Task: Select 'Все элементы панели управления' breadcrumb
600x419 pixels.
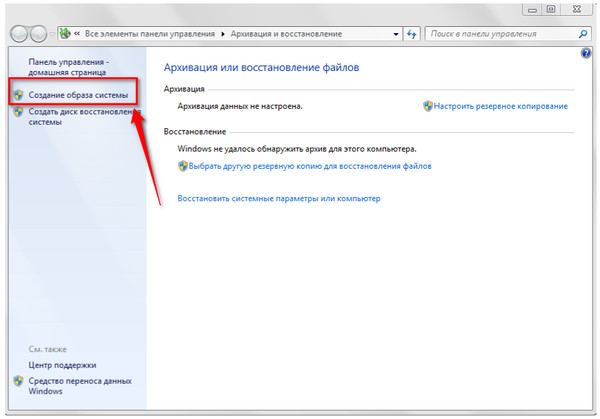Action: (x=150, y=34)
